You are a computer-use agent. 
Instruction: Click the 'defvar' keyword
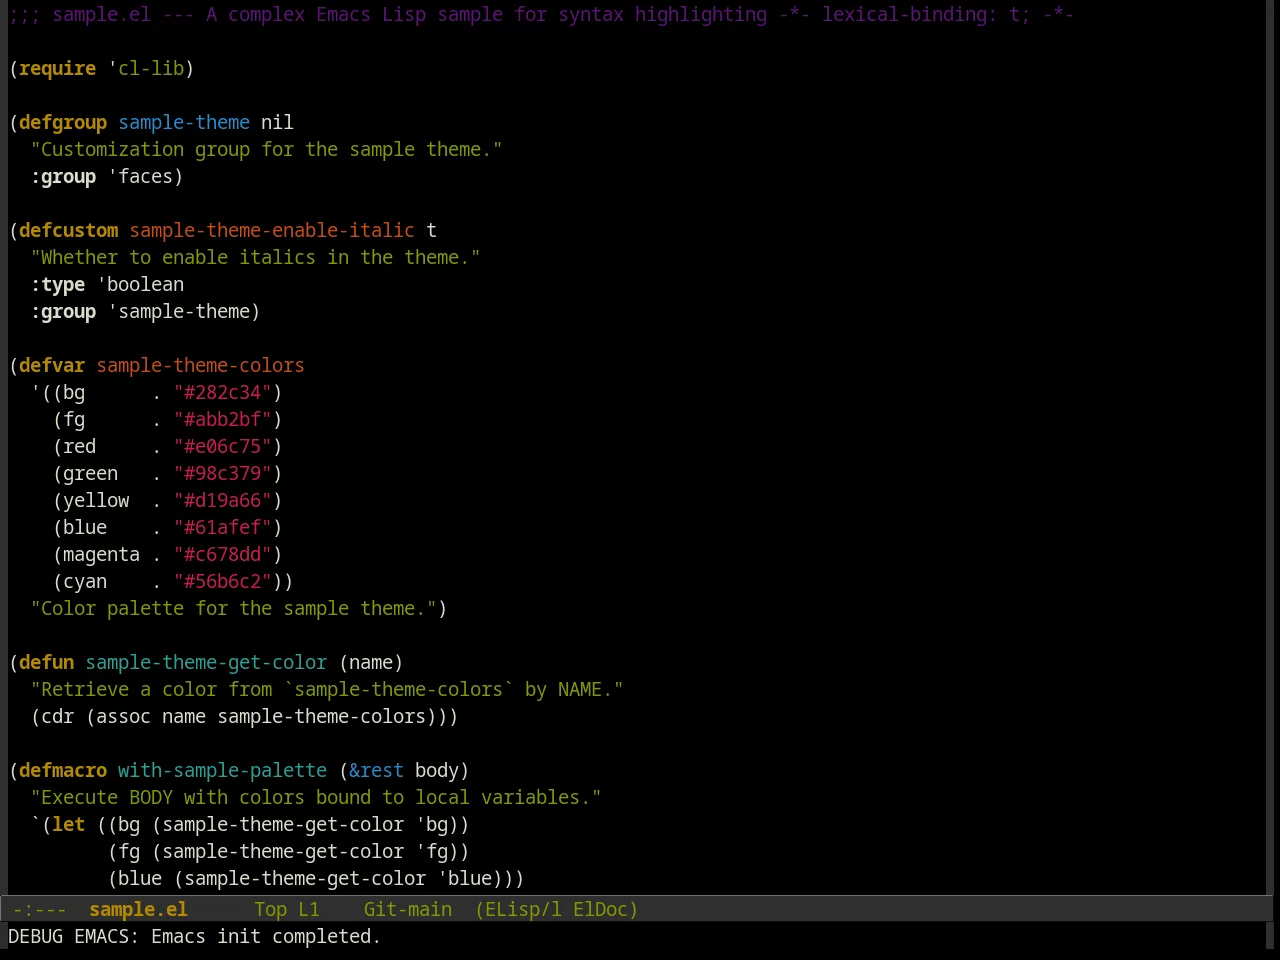coord(52,365)
